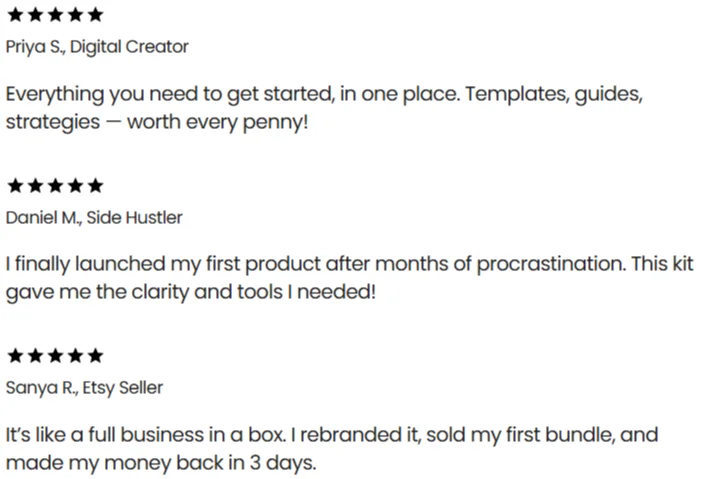Click the name Sanya R., Etsy Seller
This screenshot has height=479, width=717.
pos(84,388)
